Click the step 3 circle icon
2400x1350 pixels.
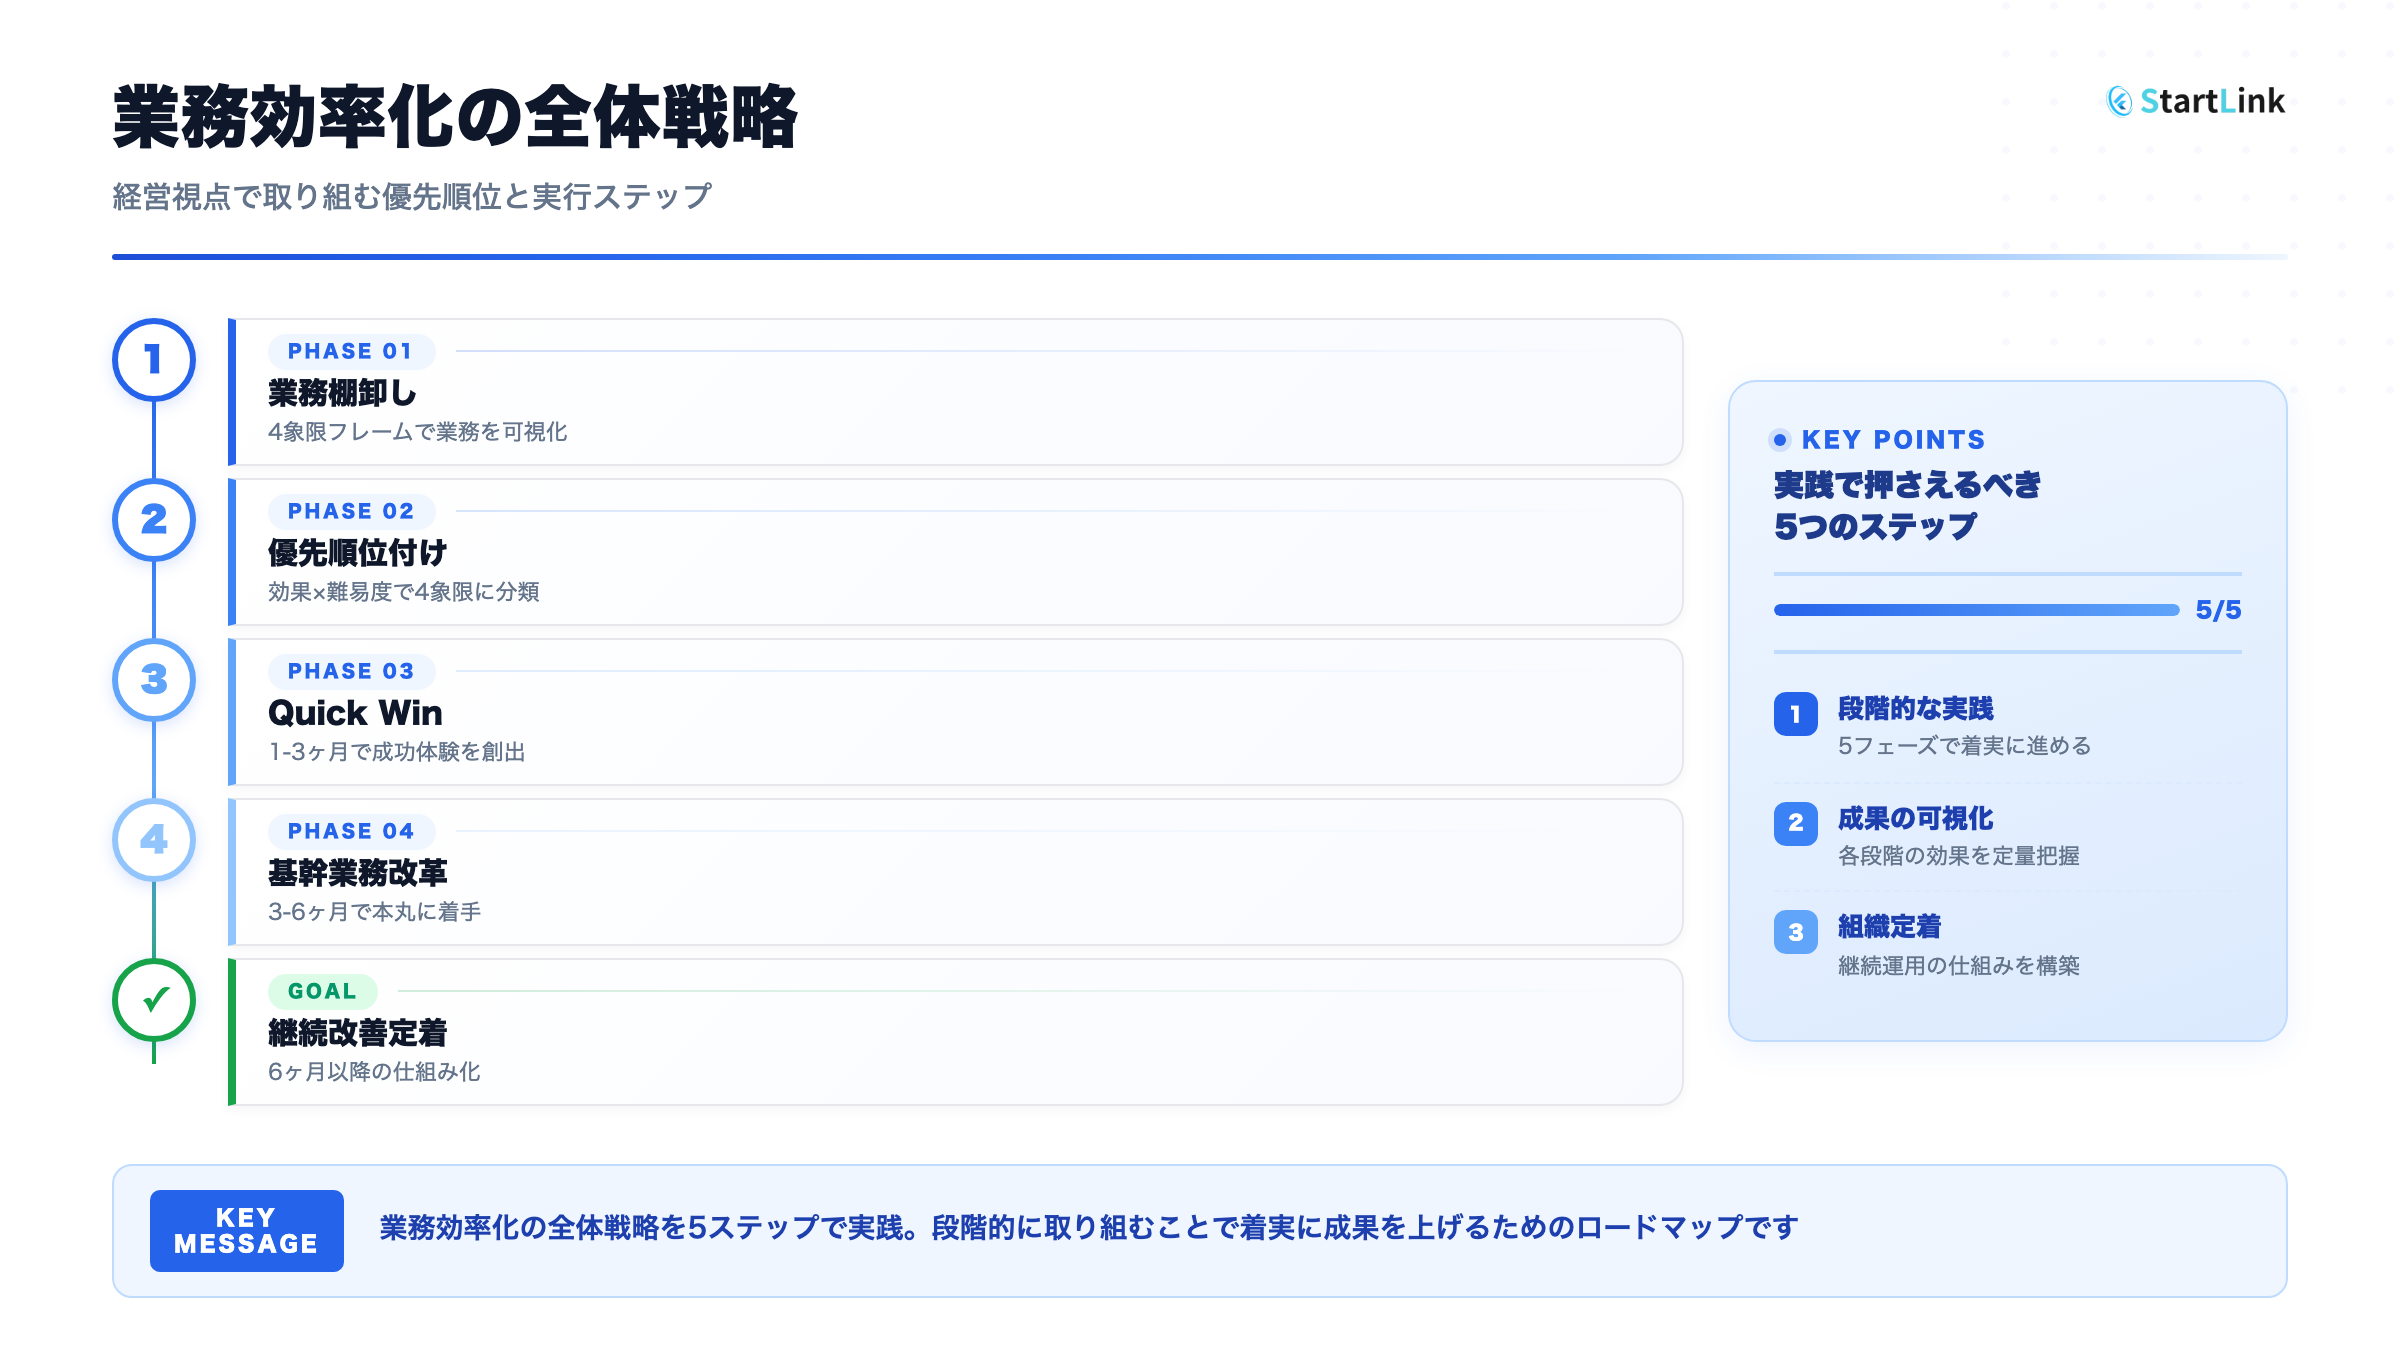[153, 680]
